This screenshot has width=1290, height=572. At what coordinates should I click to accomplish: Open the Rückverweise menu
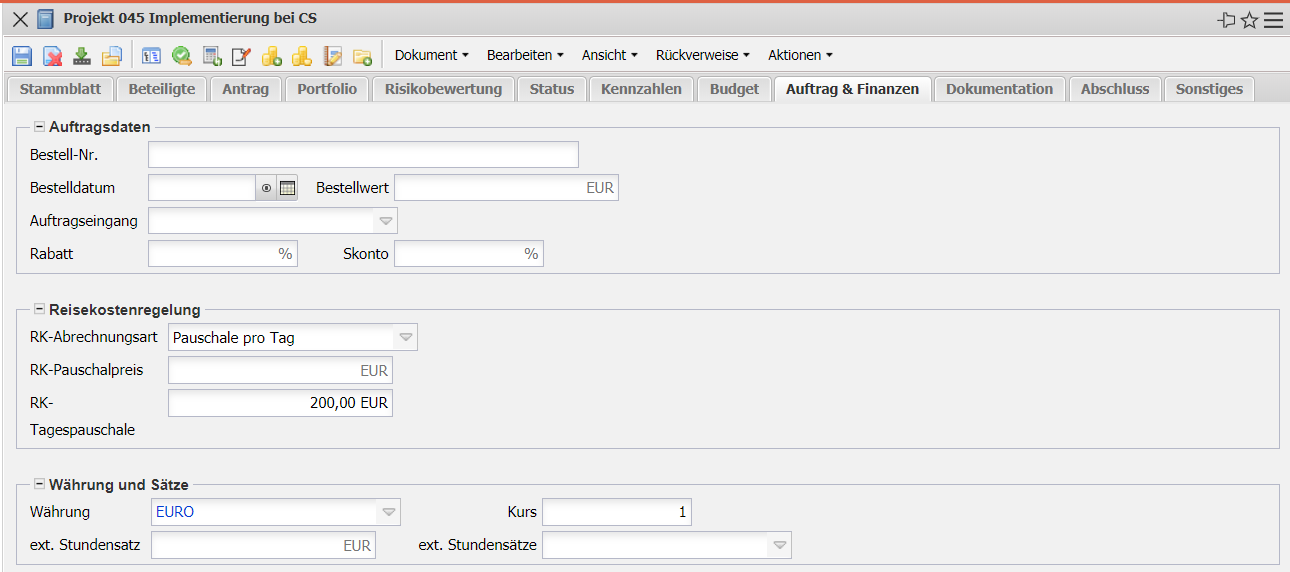[702, 55]
